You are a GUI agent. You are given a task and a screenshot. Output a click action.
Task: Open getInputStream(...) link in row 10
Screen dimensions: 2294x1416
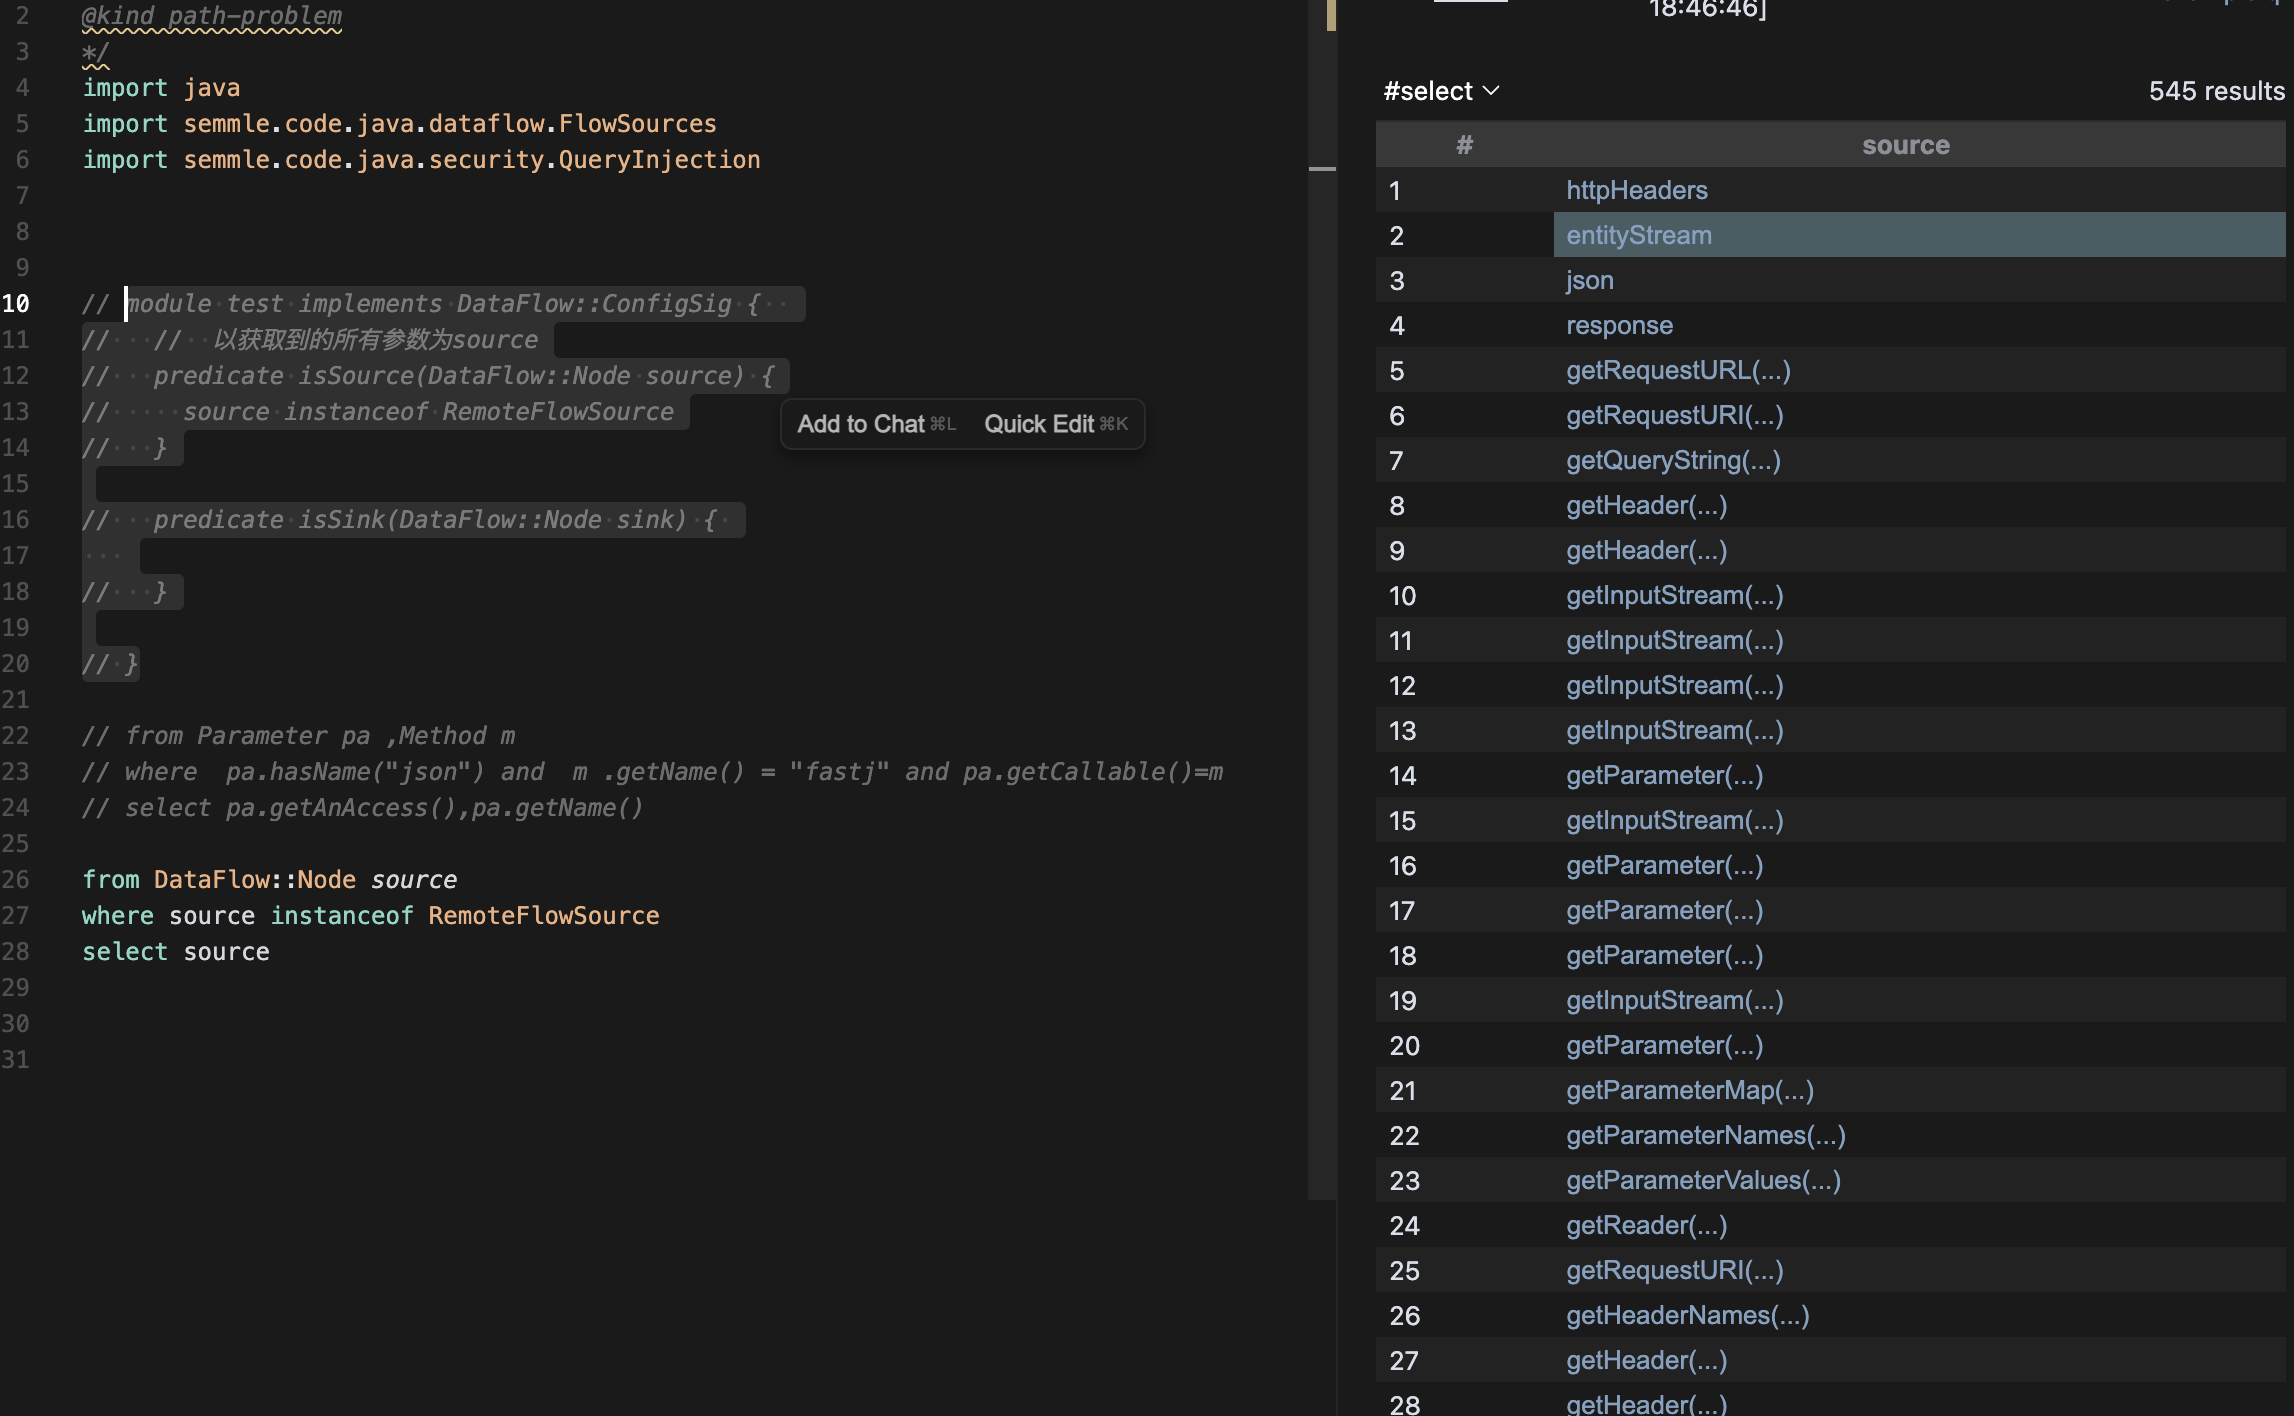1675,595
